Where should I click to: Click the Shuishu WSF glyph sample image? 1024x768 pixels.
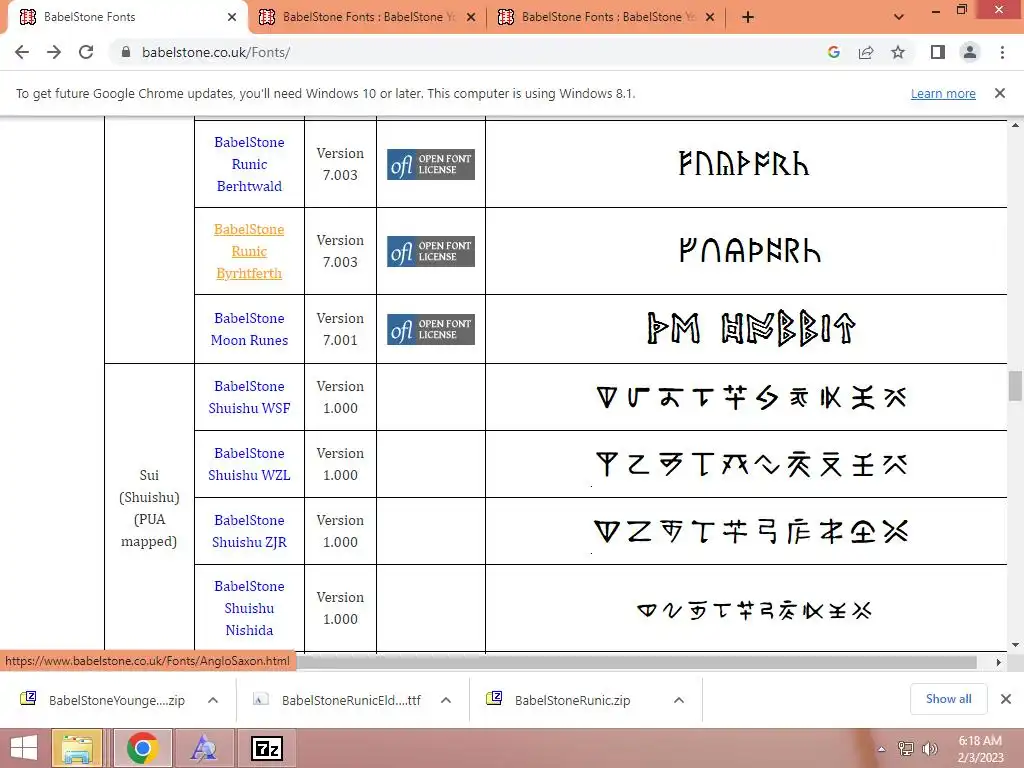[752, 397]
